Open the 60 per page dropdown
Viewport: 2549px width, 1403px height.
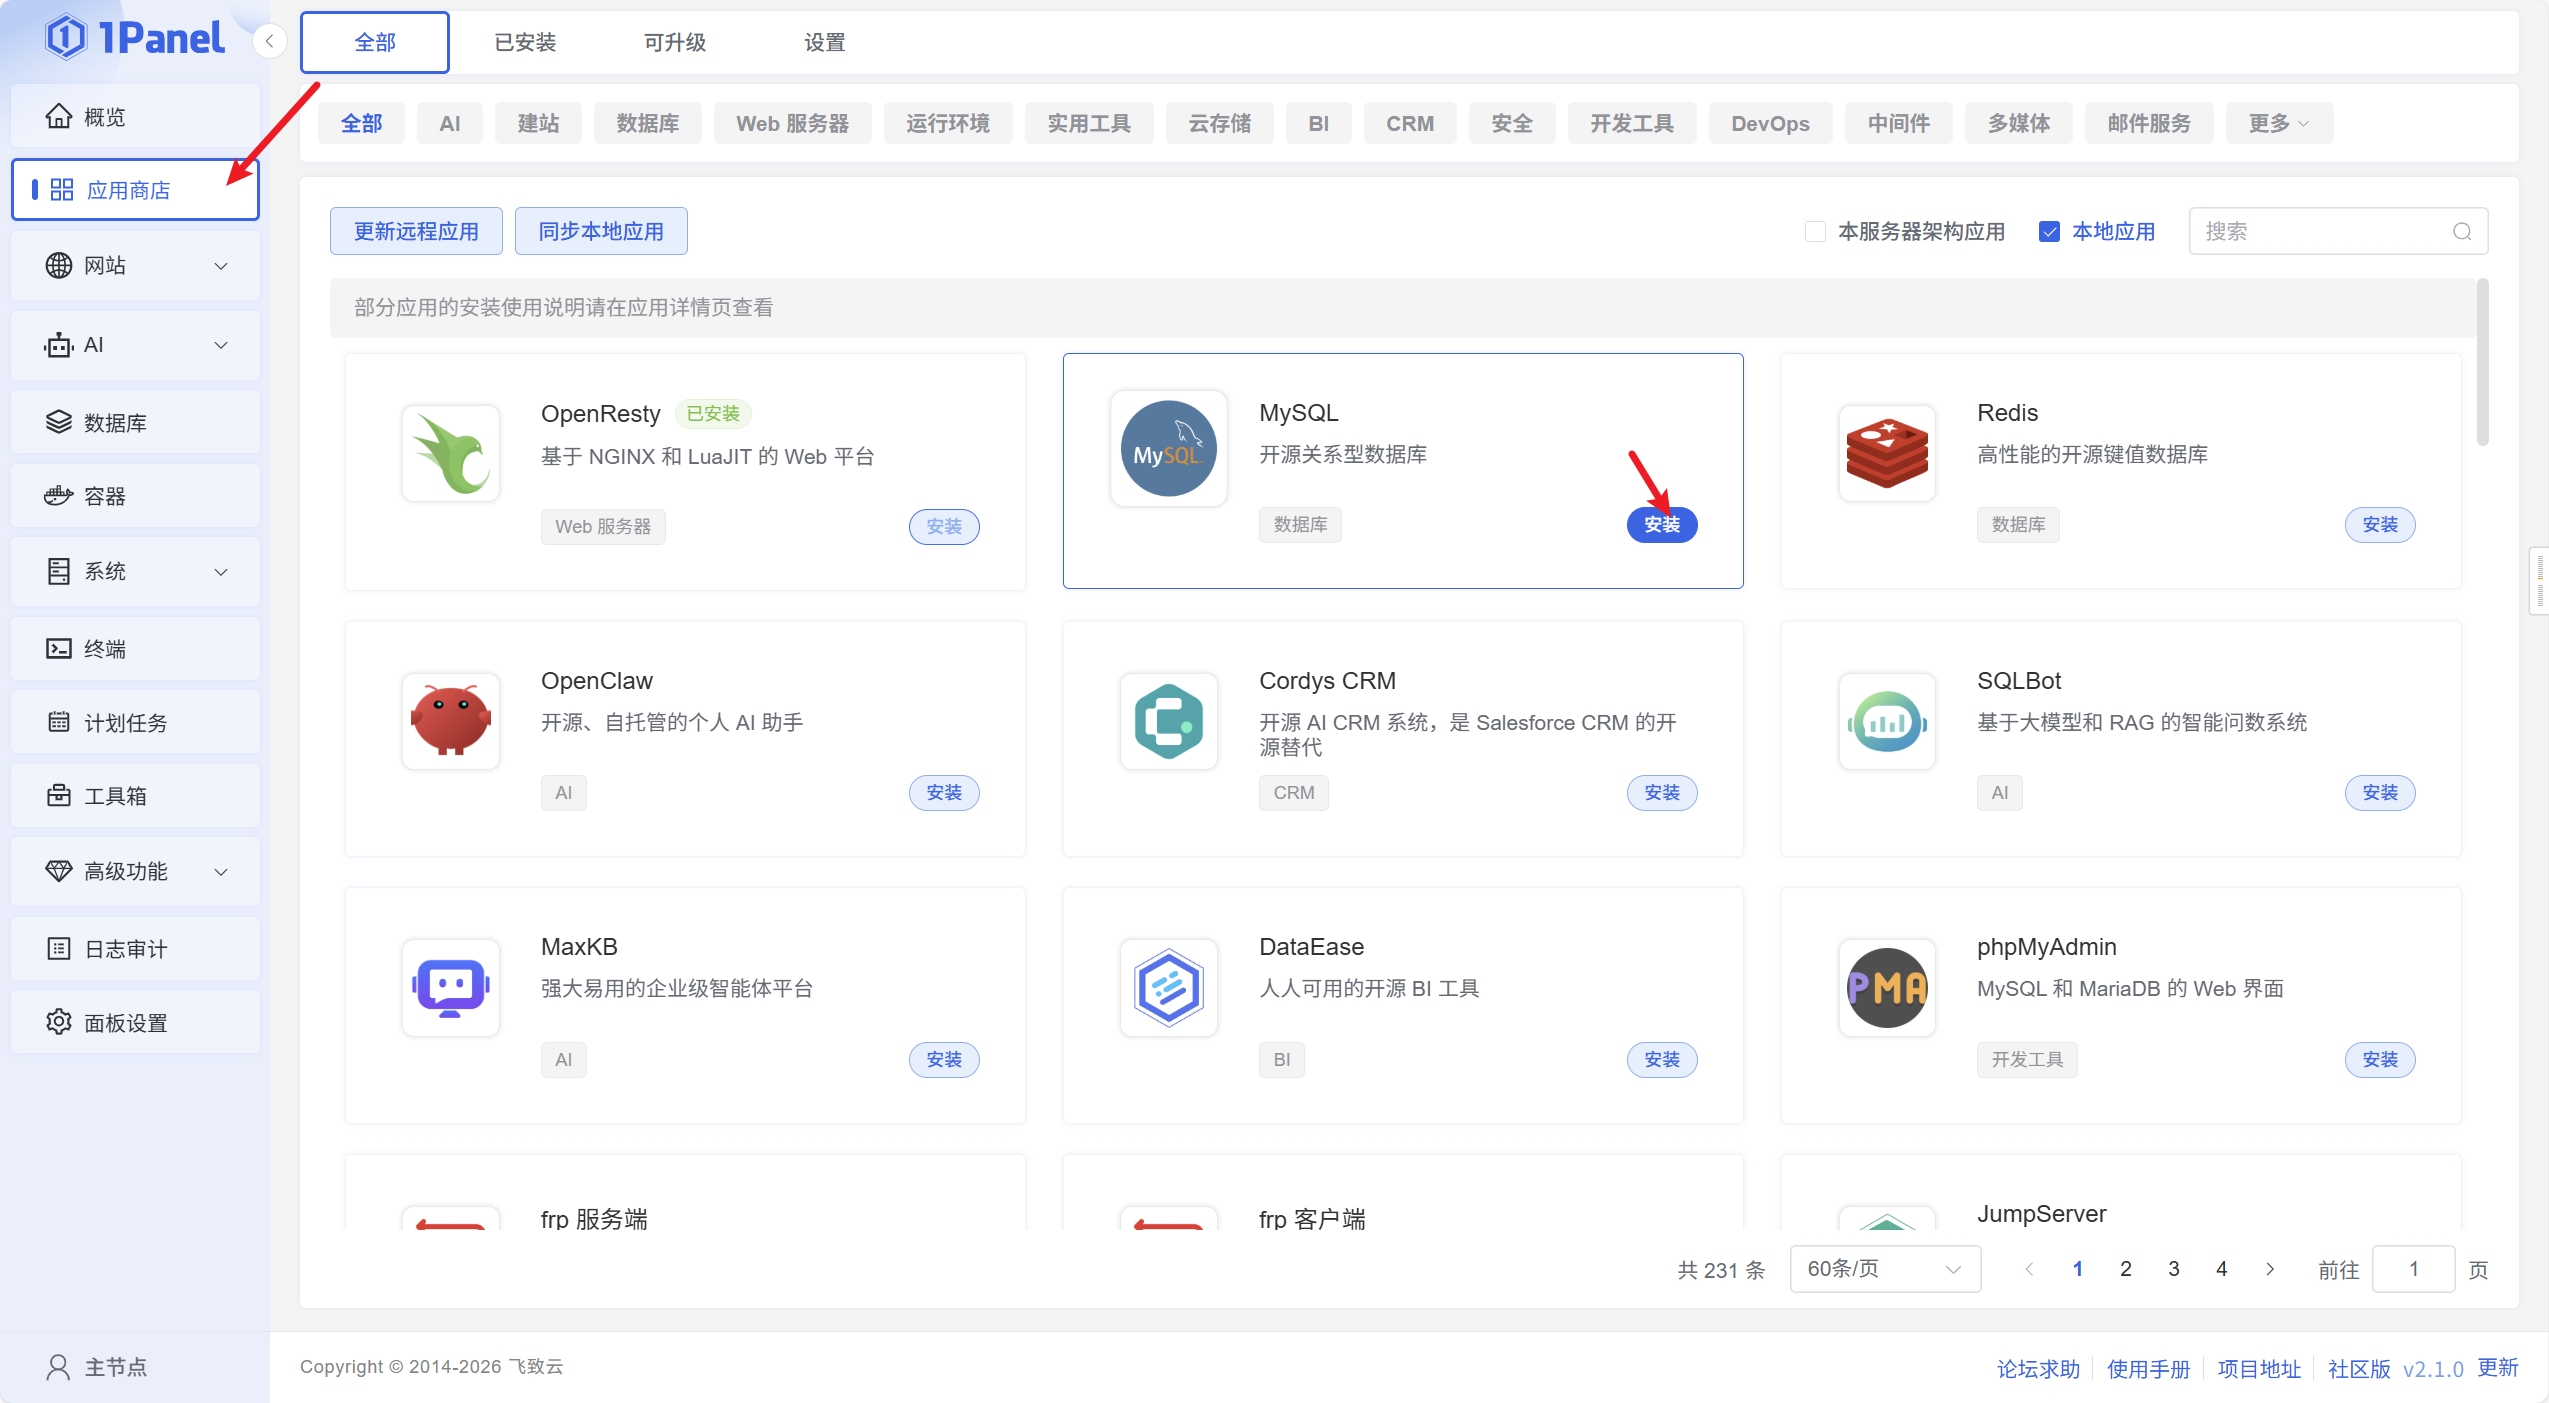[1884, 1269]
